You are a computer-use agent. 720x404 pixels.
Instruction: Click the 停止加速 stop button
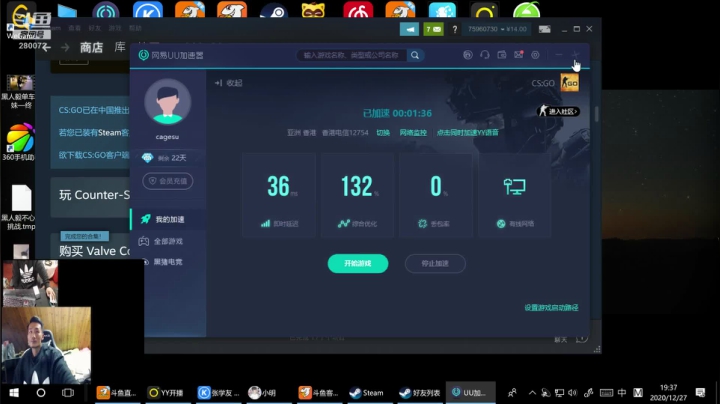coord(435,264)
